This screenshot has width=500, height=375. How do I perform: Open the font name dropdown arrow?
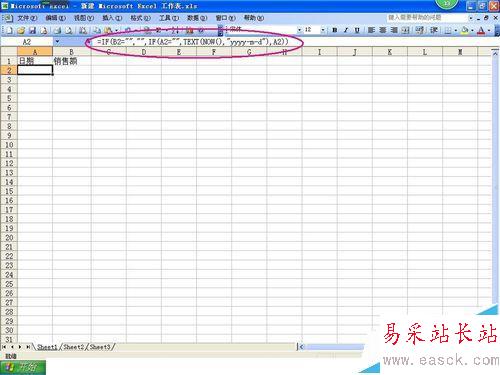[x=299, y=30]
